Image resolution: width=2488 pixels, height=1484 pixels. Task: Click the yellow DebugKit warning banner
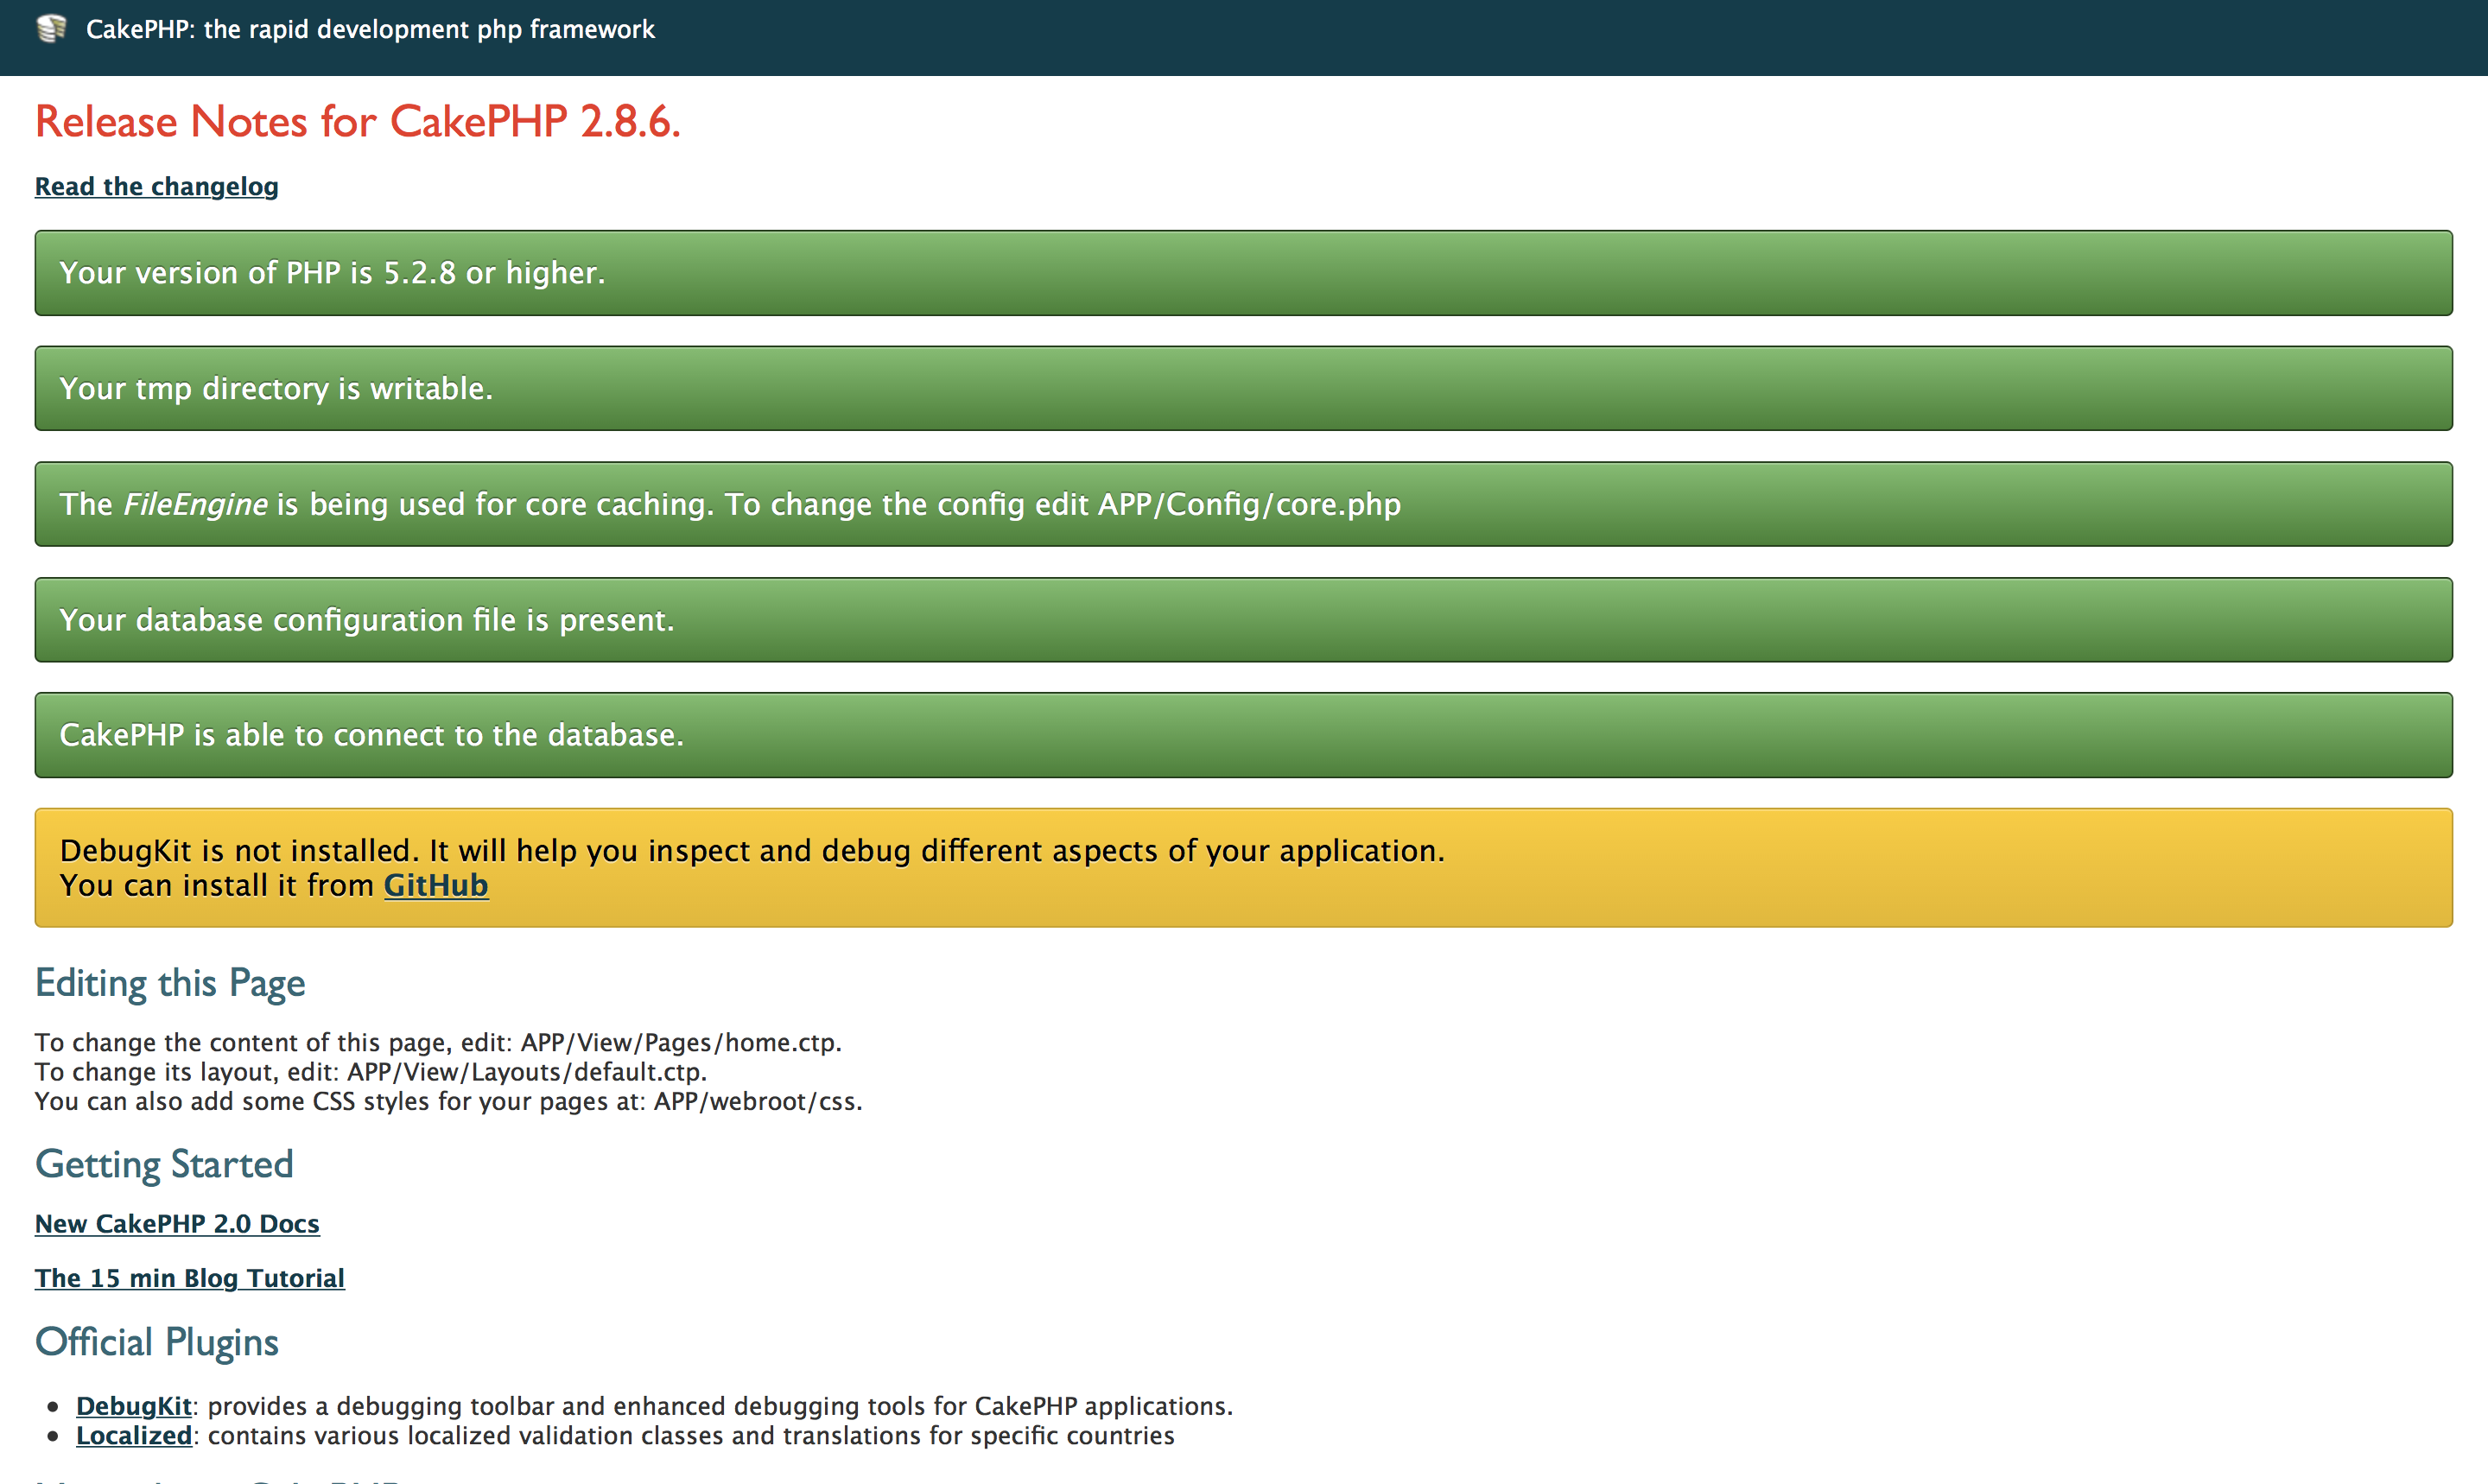(x=1244, y=866)
